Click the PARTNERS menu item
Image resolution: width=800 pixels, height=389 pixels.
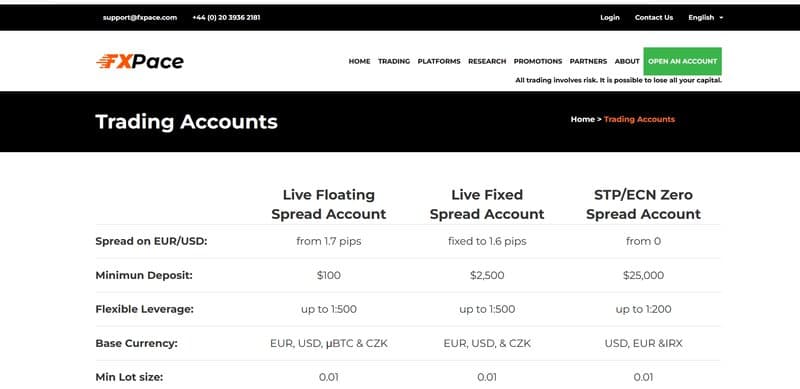(x=588, y=61)
